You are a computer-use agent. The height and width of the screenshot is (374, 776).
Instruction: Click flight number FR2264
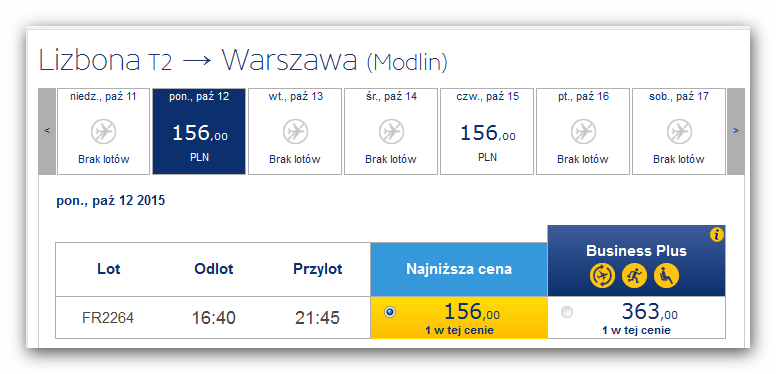(x=108, y=318)
